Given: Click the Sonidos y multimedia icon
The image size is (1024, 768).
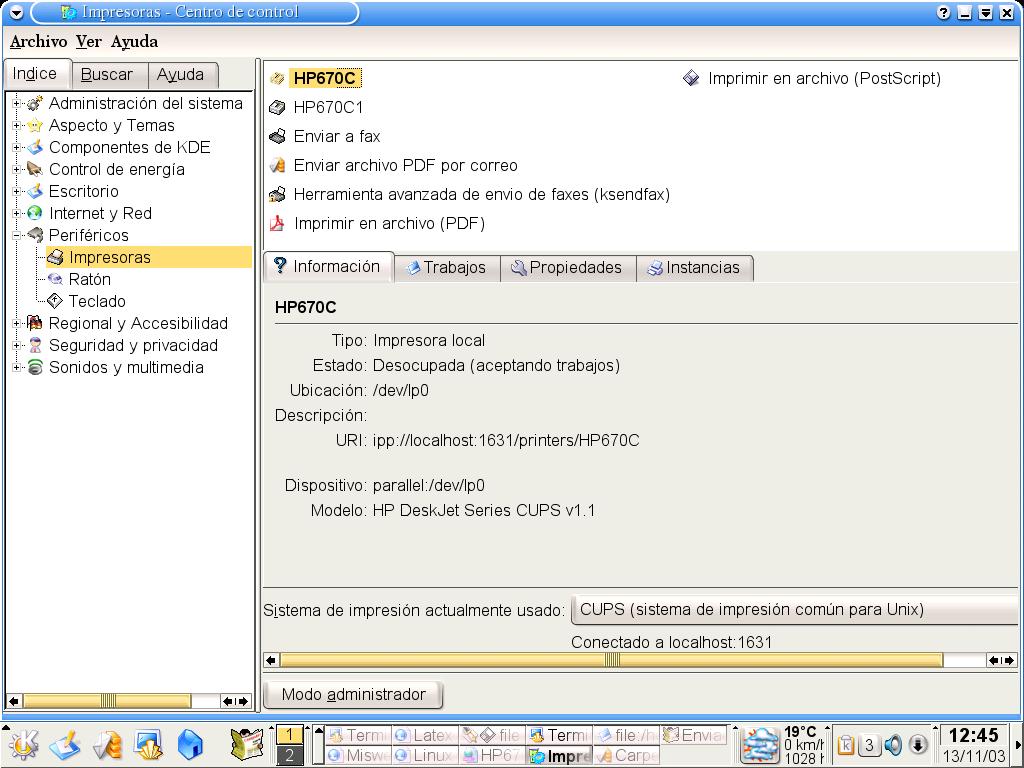Looking at the screenshot, I should coord(35,367).
